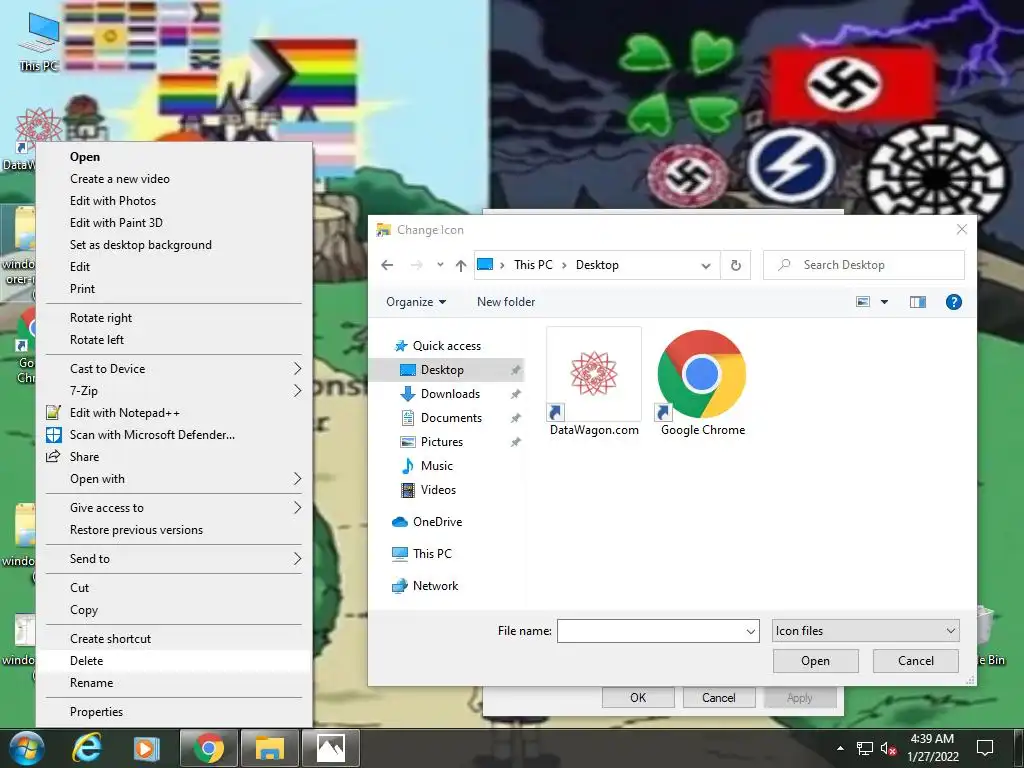The image size is (1024, 768).
Task: Choose Create a new video
Action: pyautogui.click(x=175, y=179)
